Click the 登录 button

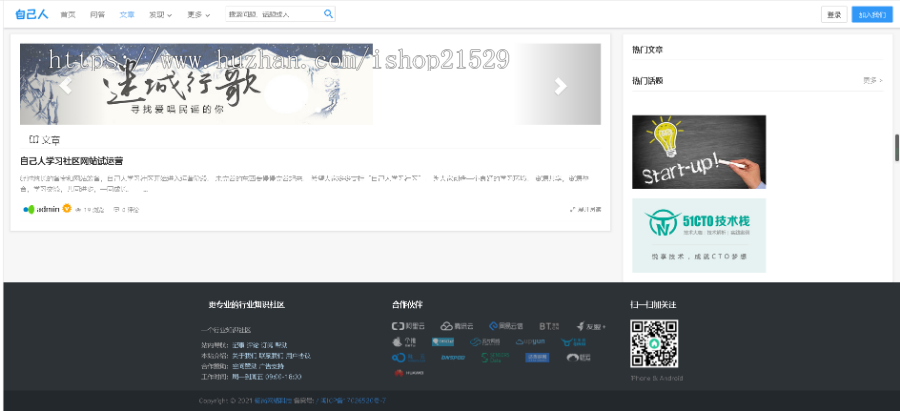tap(834, 15)
